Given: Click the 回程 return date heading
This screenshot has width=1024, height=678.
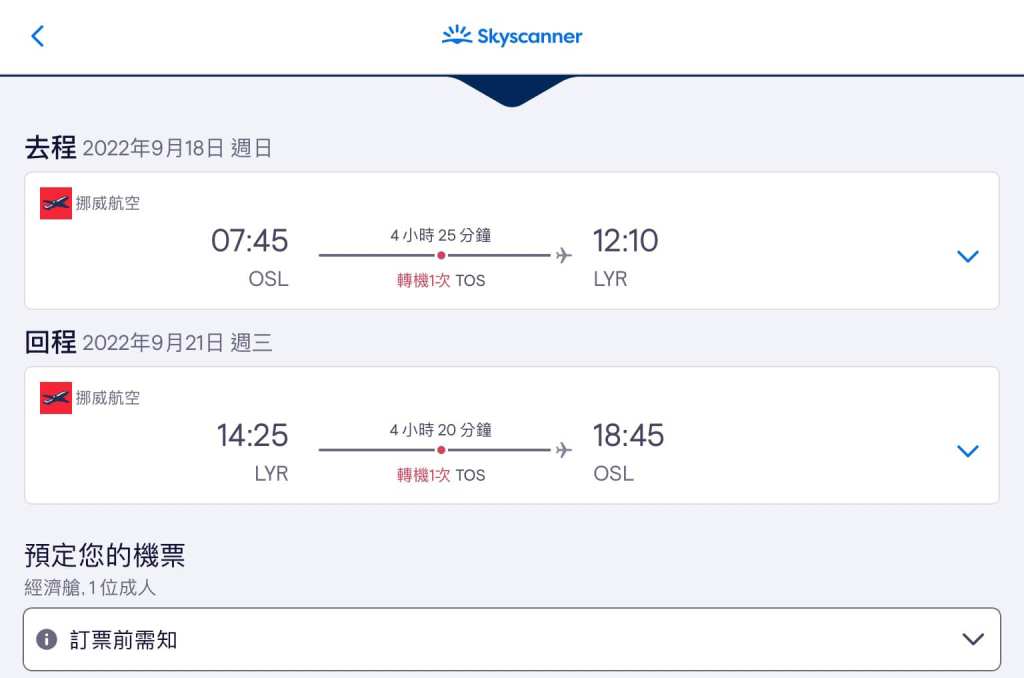Looking at the screenshot, I should (x=148, y=343).
